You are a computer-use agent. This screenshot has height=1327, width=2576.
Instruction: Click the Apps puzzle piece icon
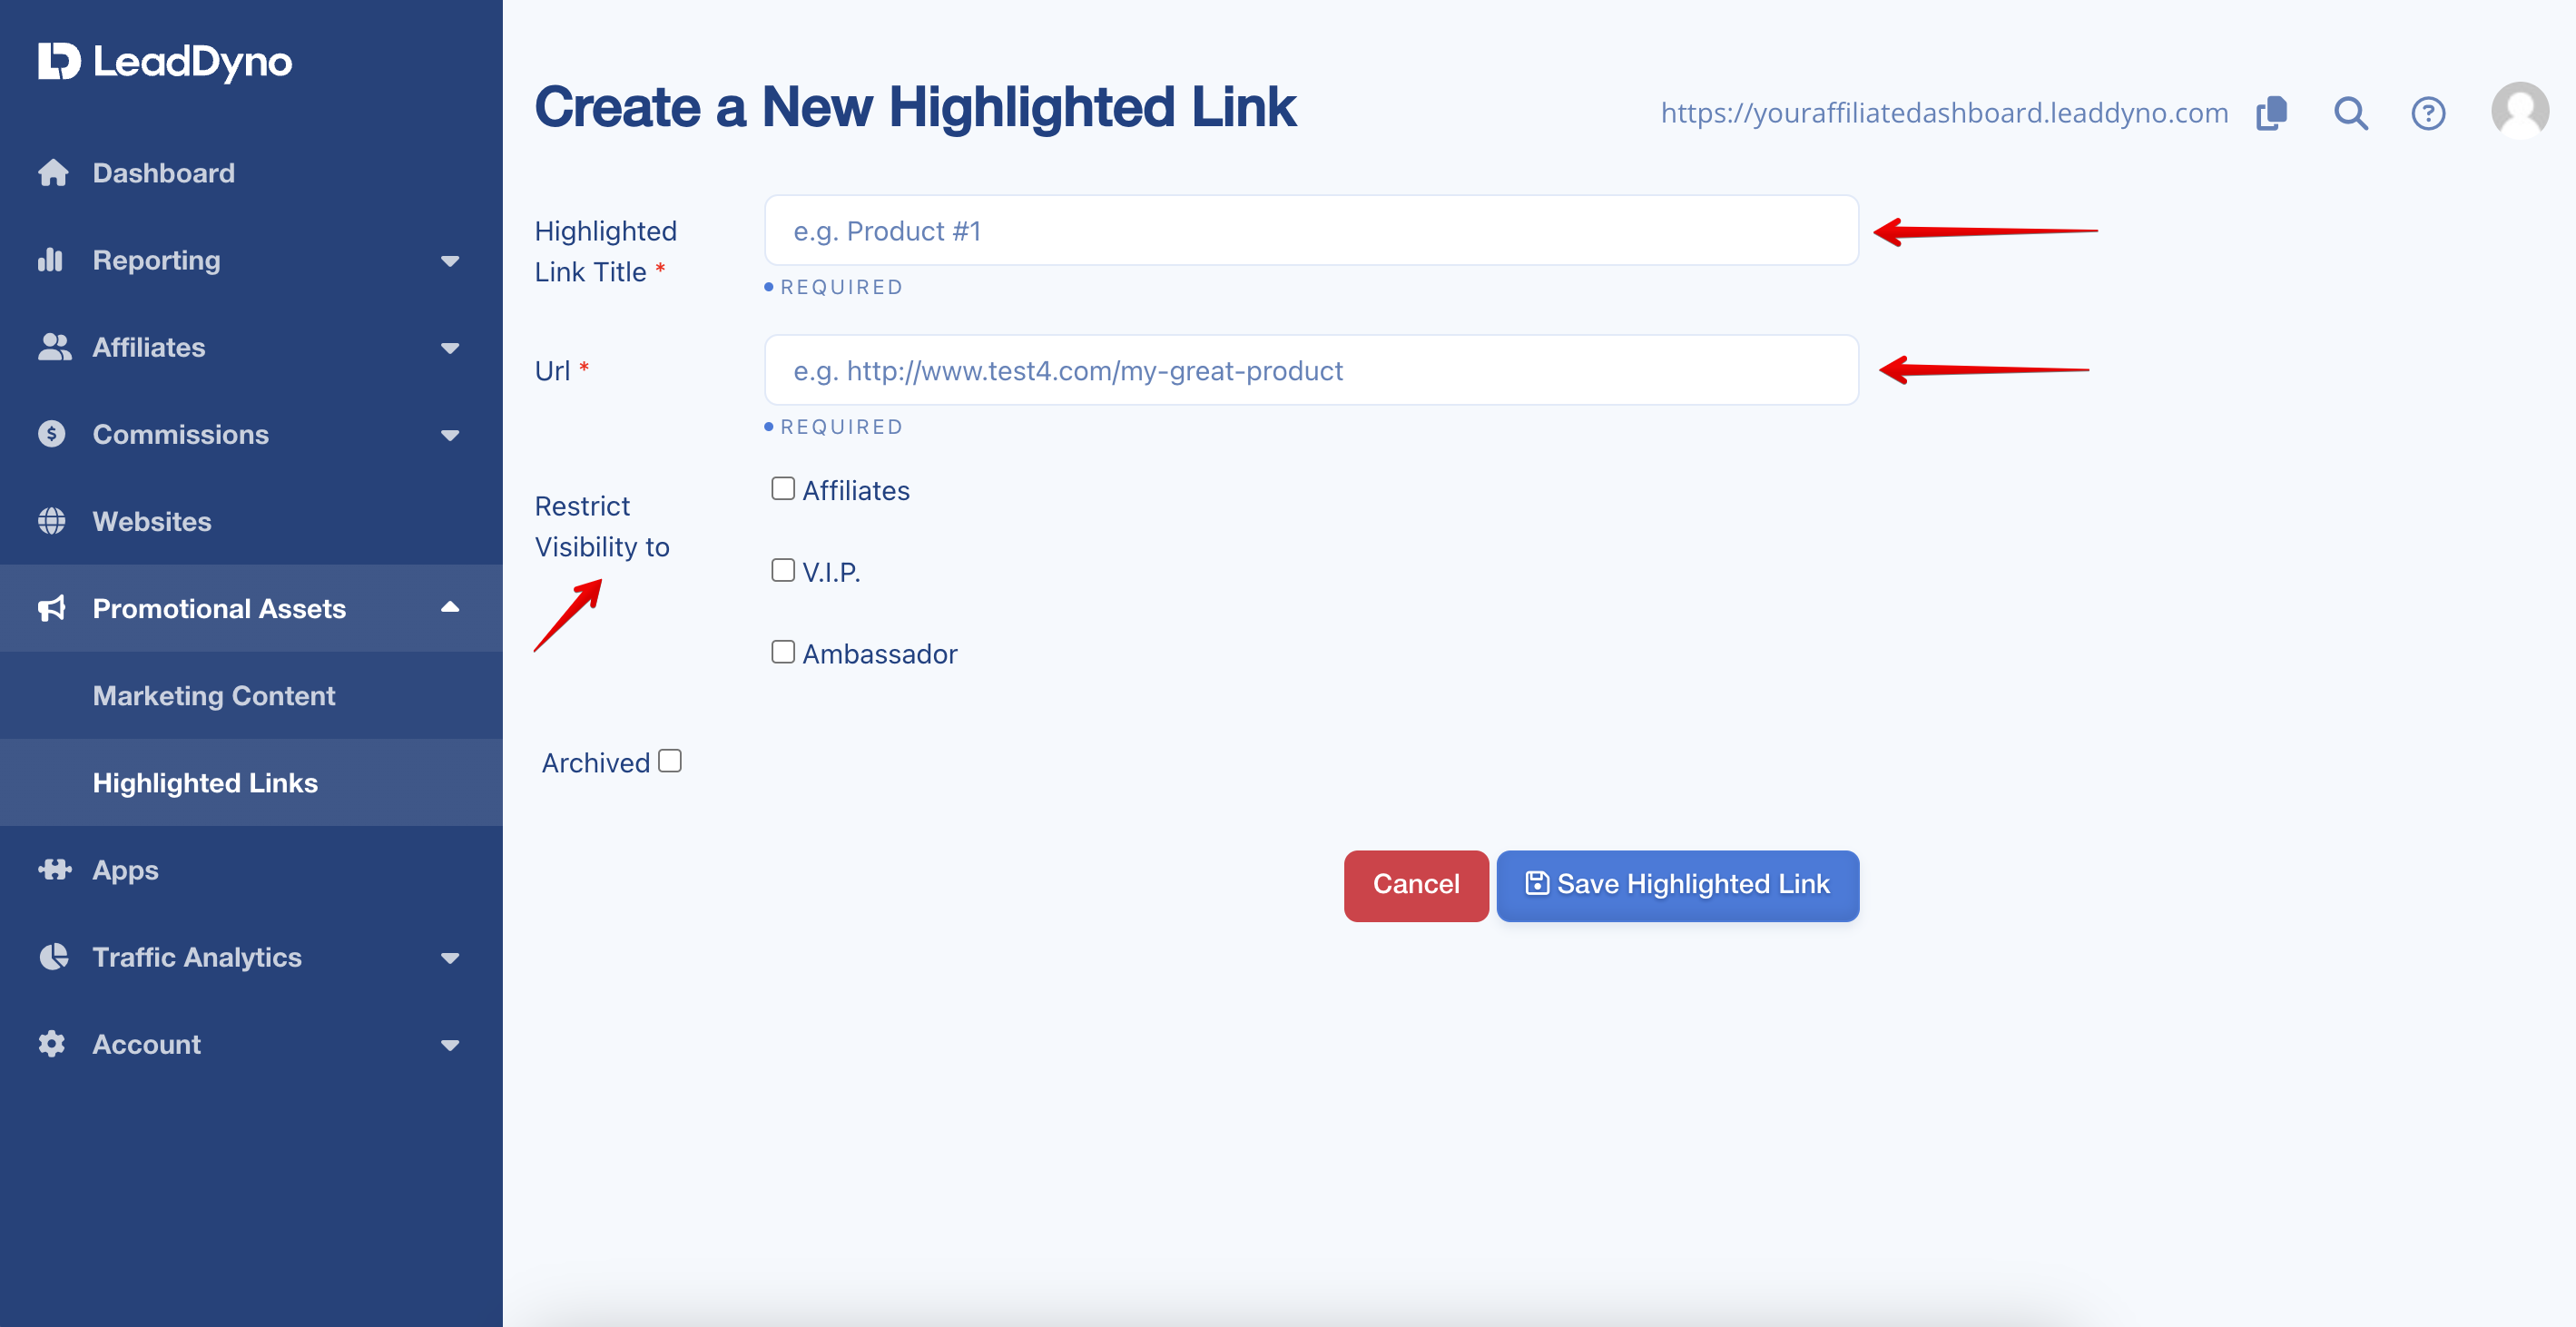pyautogui.click(x=54, y=869)
